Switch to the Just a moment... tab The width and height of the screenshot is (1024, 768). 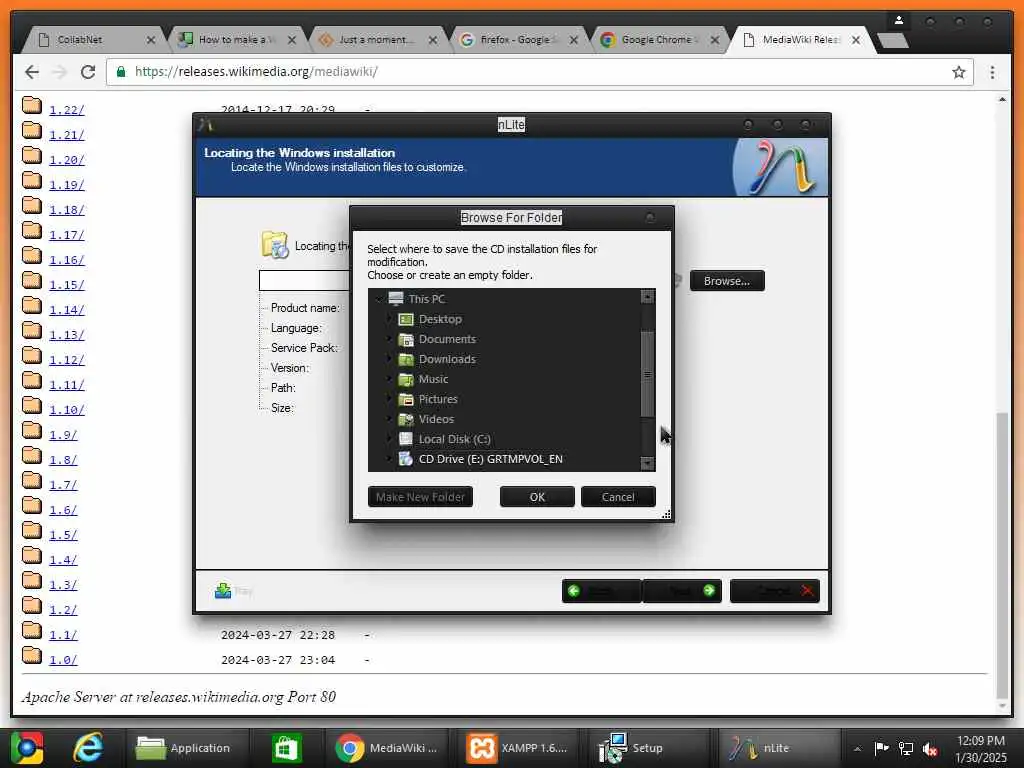coord(374,40)
